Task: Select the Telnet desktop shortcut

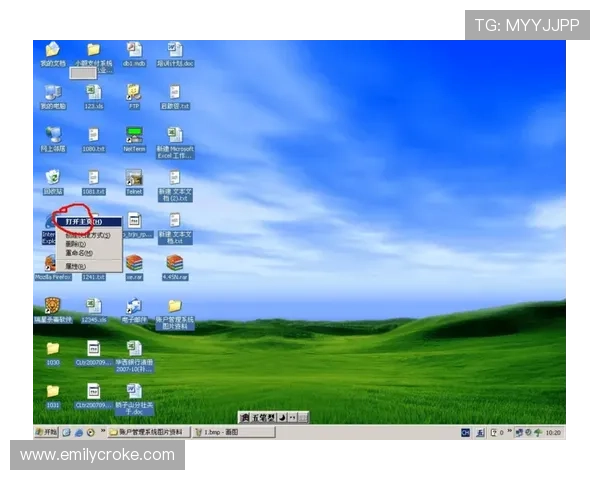Action: coord(134,178)
